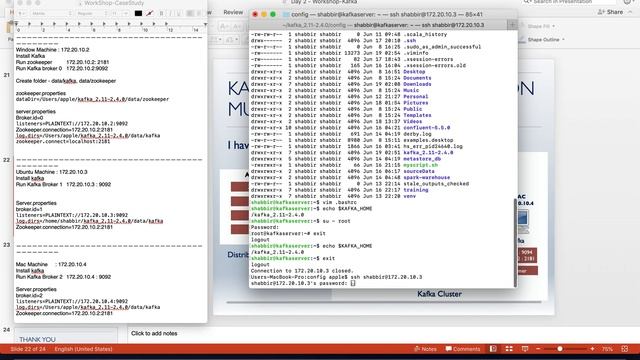The image size is (640, 360).
Task: Click 'kafka_2.11-2.4.0' directory in terminal listing
Action: 428,153
